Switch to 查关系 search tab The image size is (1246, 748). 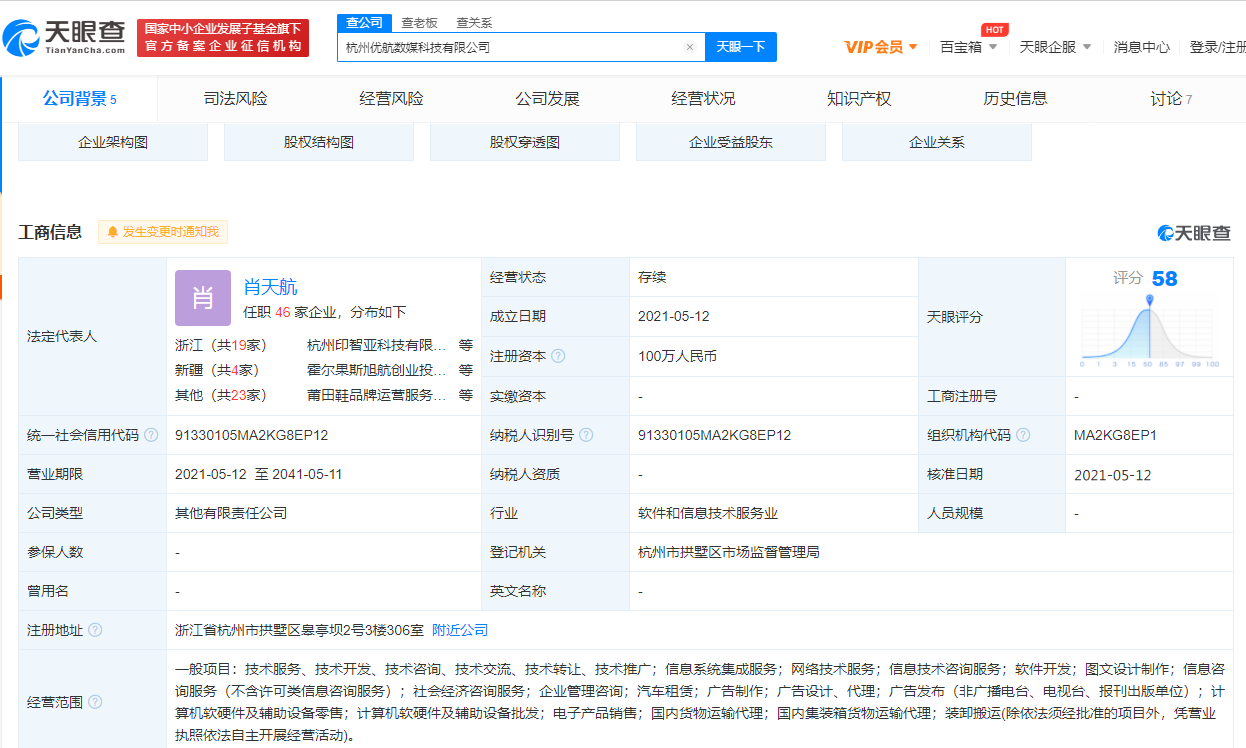474,22
